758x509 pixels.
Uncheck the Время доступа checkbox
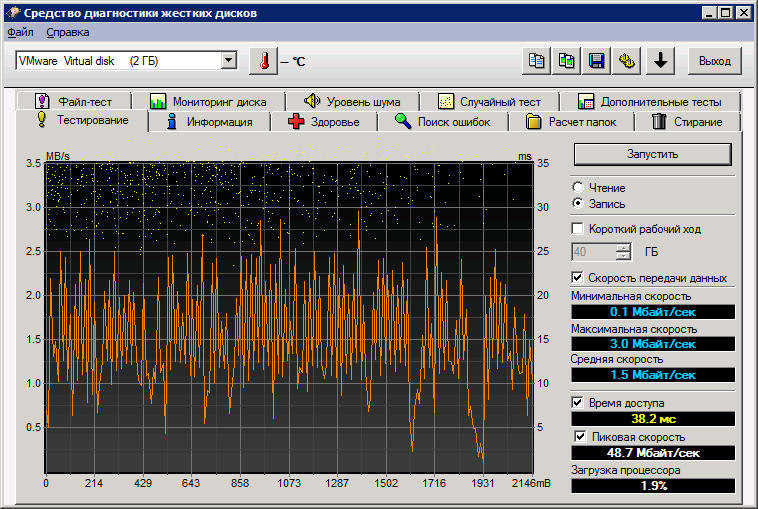tap(578, 402)
